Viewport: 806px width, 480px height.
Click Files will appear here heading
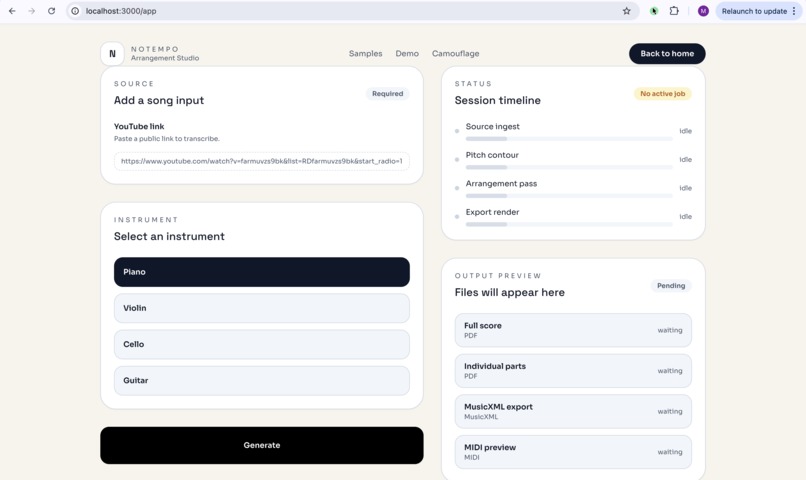[x=509, y=292]
